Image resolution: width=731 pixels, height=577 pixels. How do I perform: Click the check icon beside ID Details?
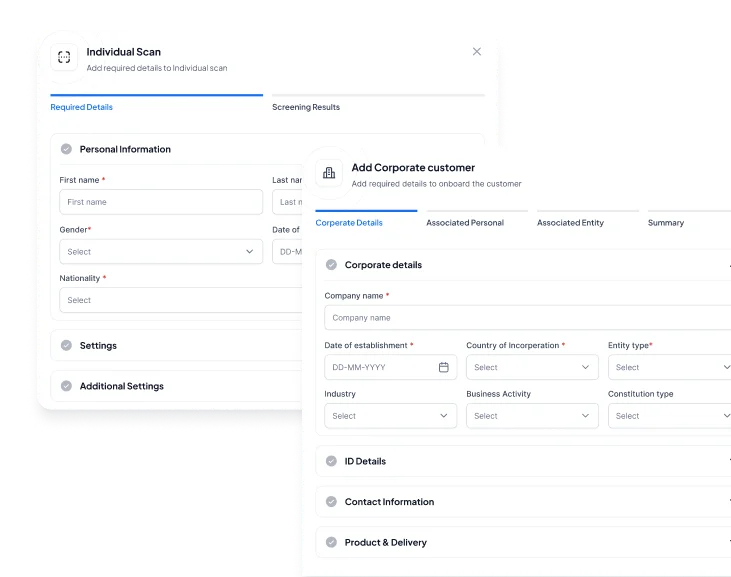click(x=331, y=461)
